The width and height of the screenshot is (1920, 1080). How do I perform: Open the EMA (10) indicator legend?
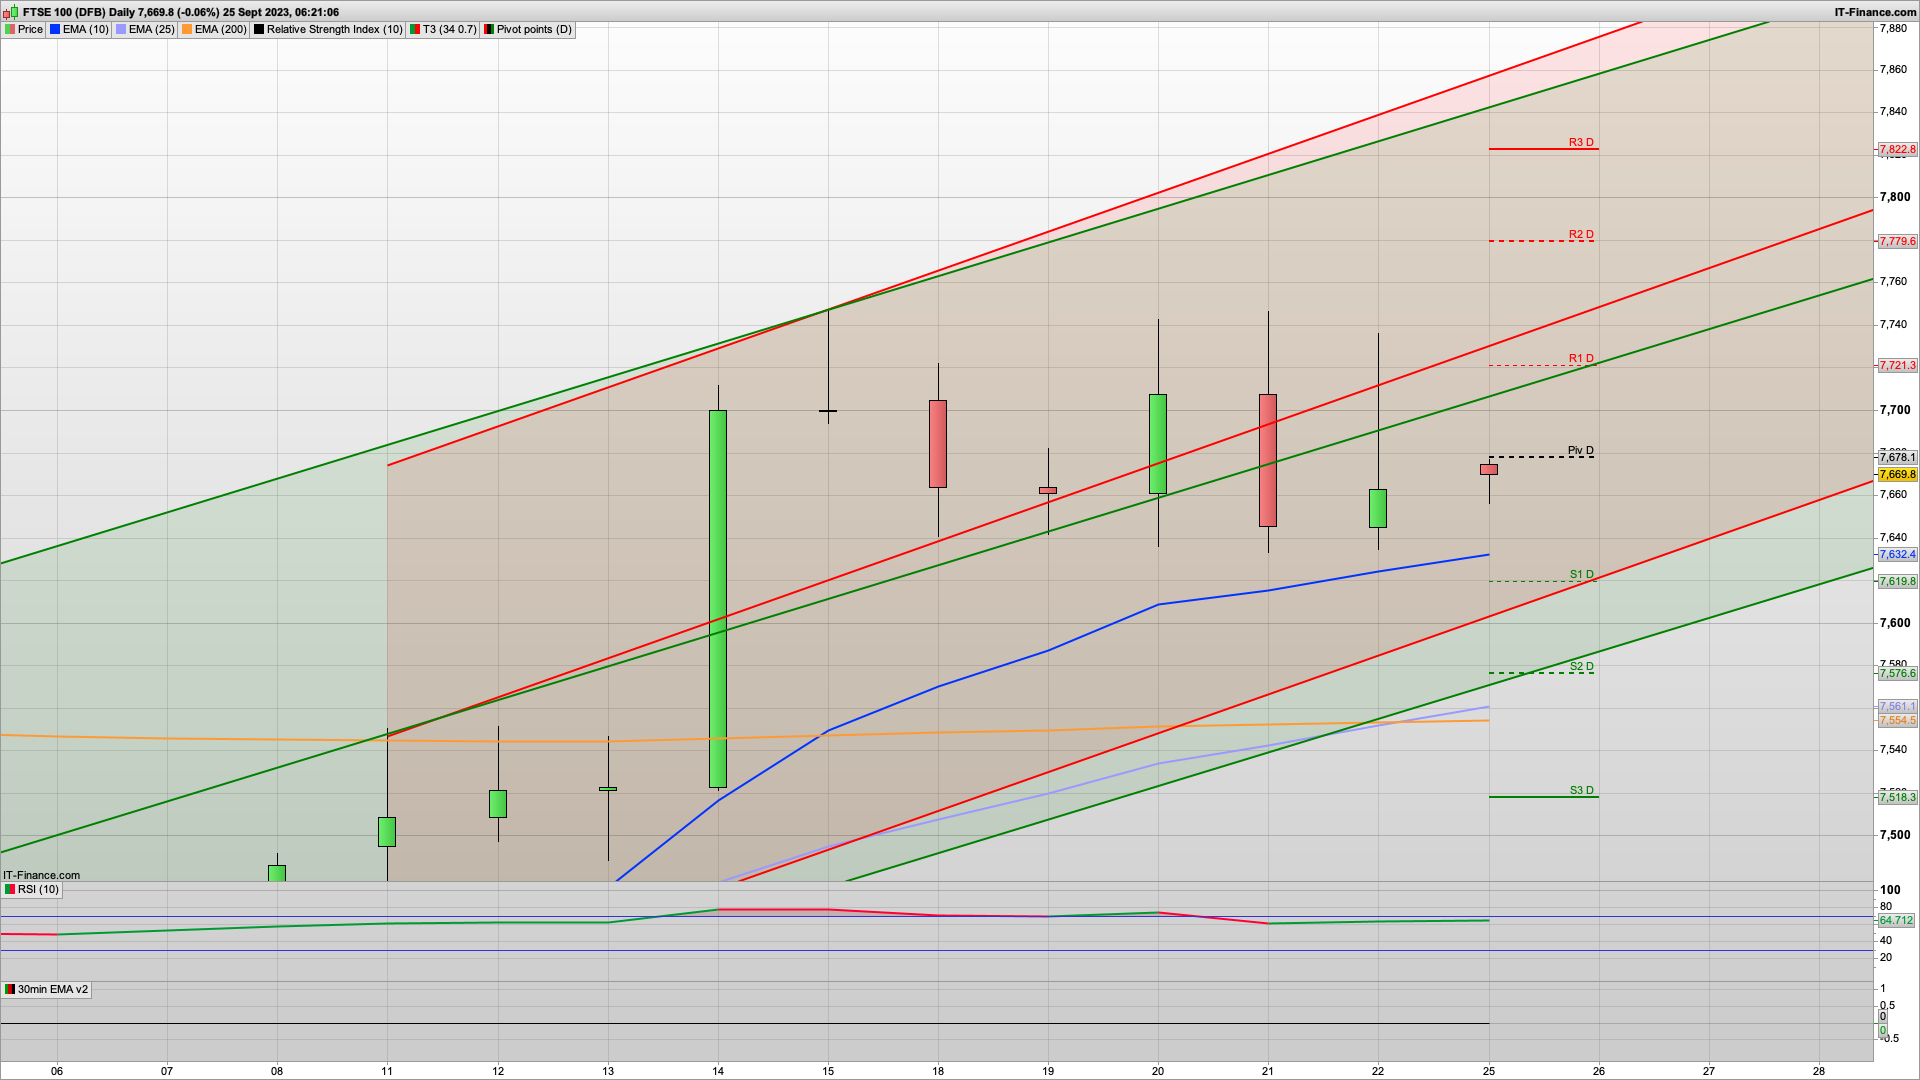pos(79,29)
